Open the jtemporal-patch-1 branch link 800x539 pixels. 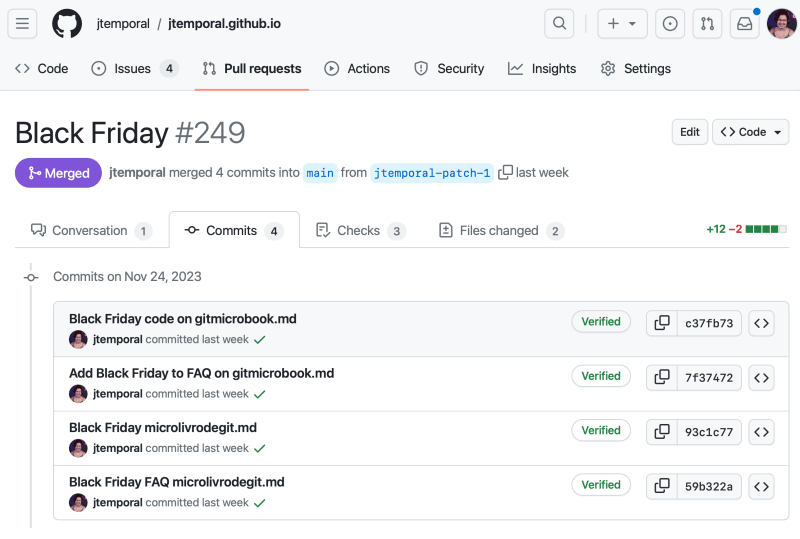[432, 173]
